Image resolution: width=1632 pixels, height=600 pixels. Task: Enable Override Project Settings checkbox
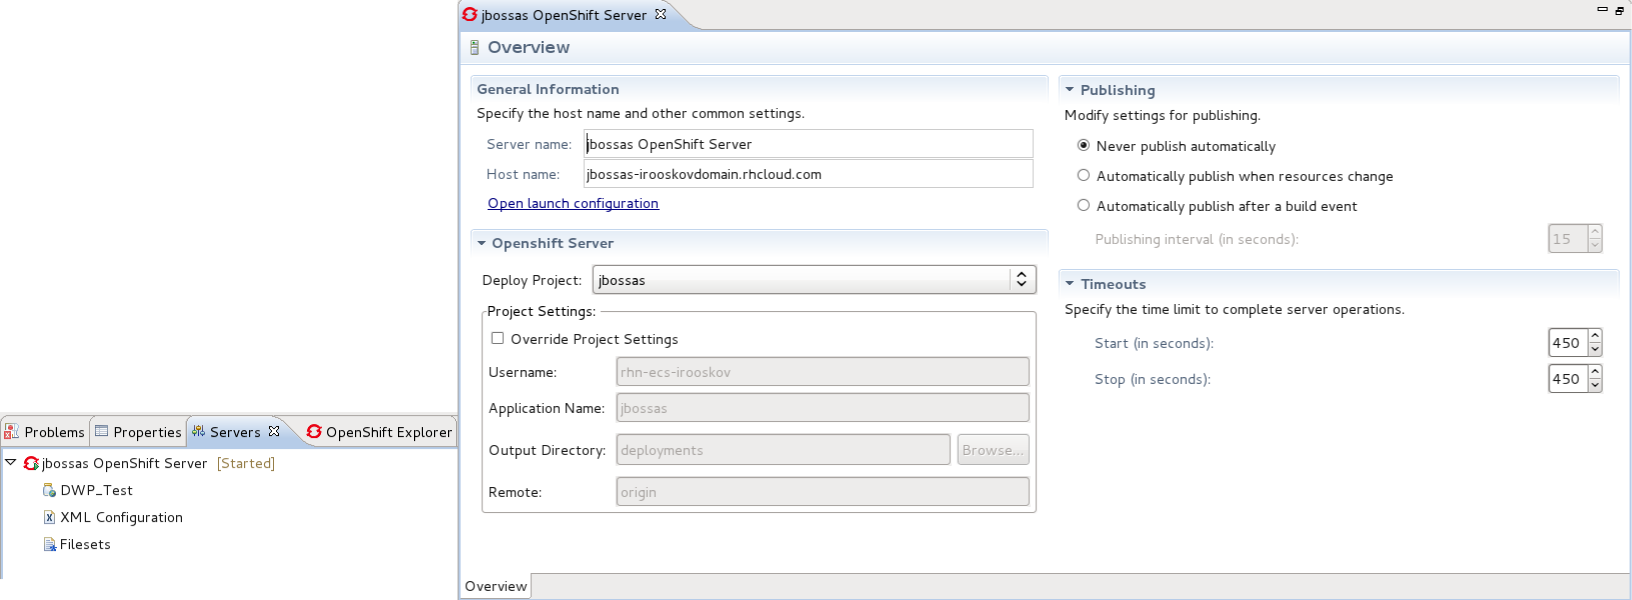497,338
